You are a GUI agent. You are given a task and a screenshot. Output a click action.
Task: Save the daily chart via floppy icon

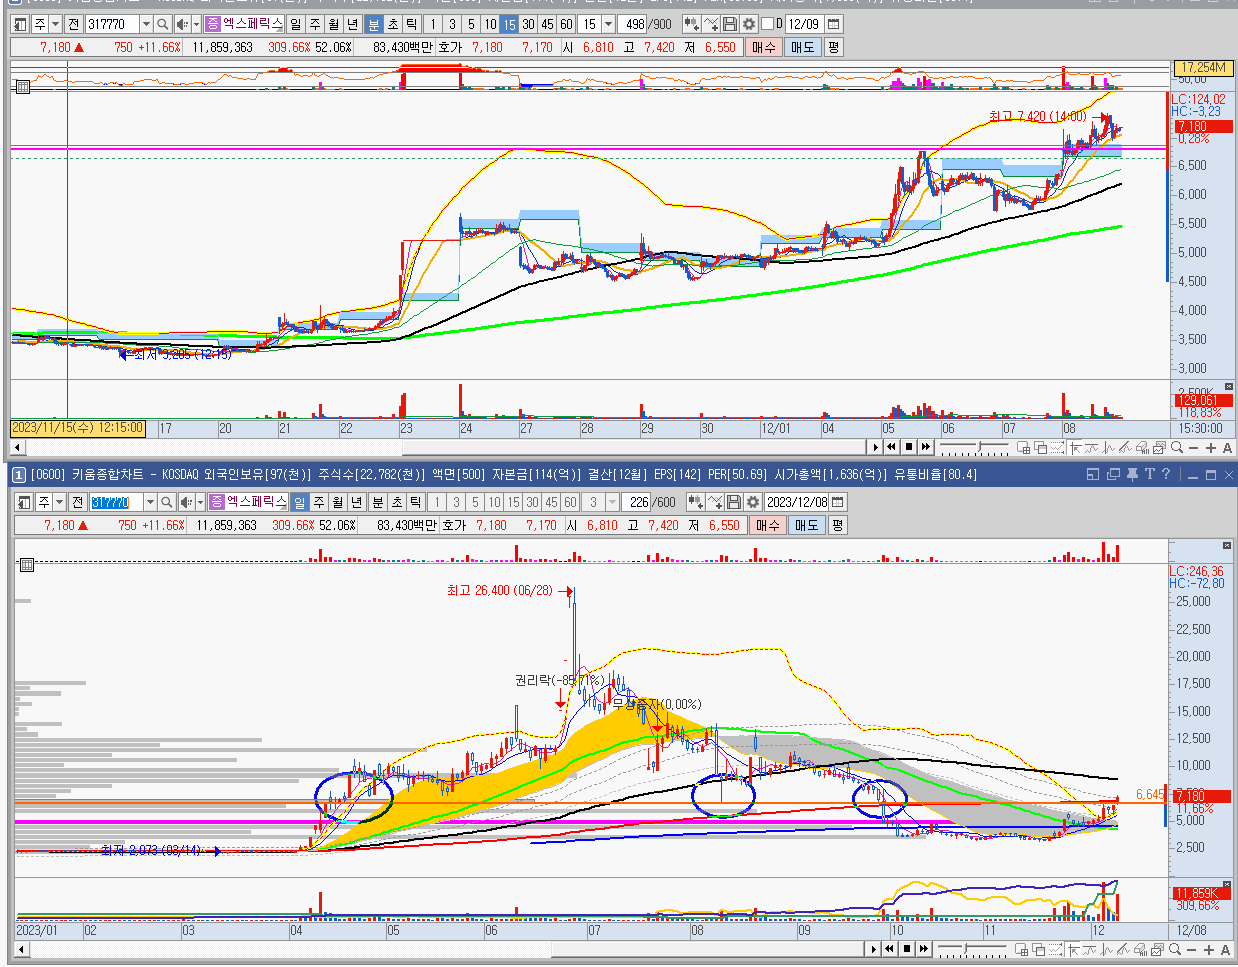pyautogui.click(x=734, y=501)
